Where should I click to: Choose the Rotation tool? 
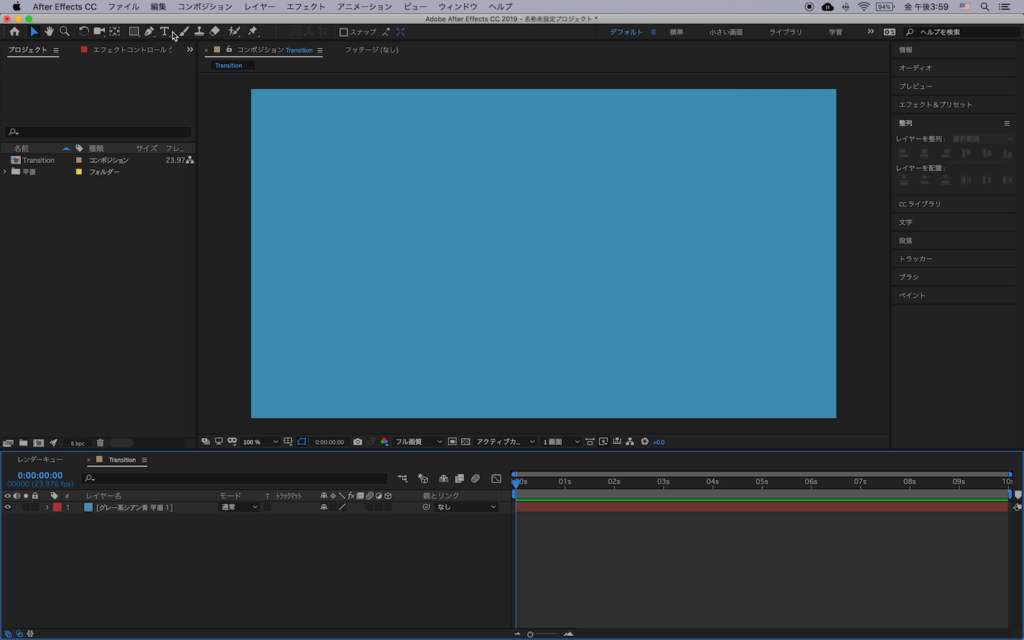point(84,32)
